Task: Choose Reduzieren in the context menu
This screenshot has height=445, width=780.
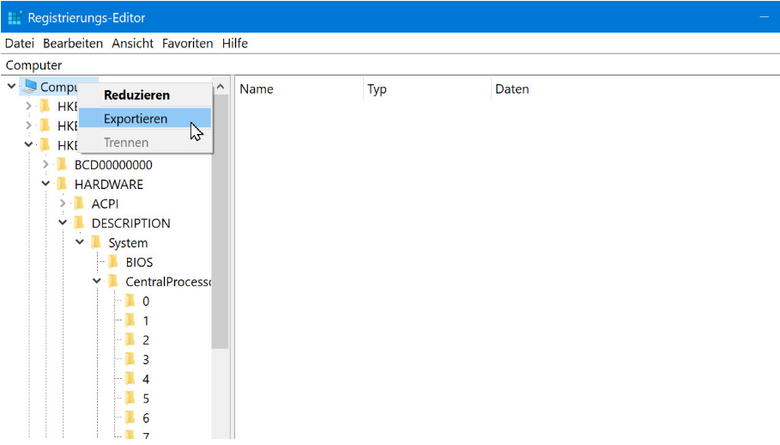Action: point(136,95)
